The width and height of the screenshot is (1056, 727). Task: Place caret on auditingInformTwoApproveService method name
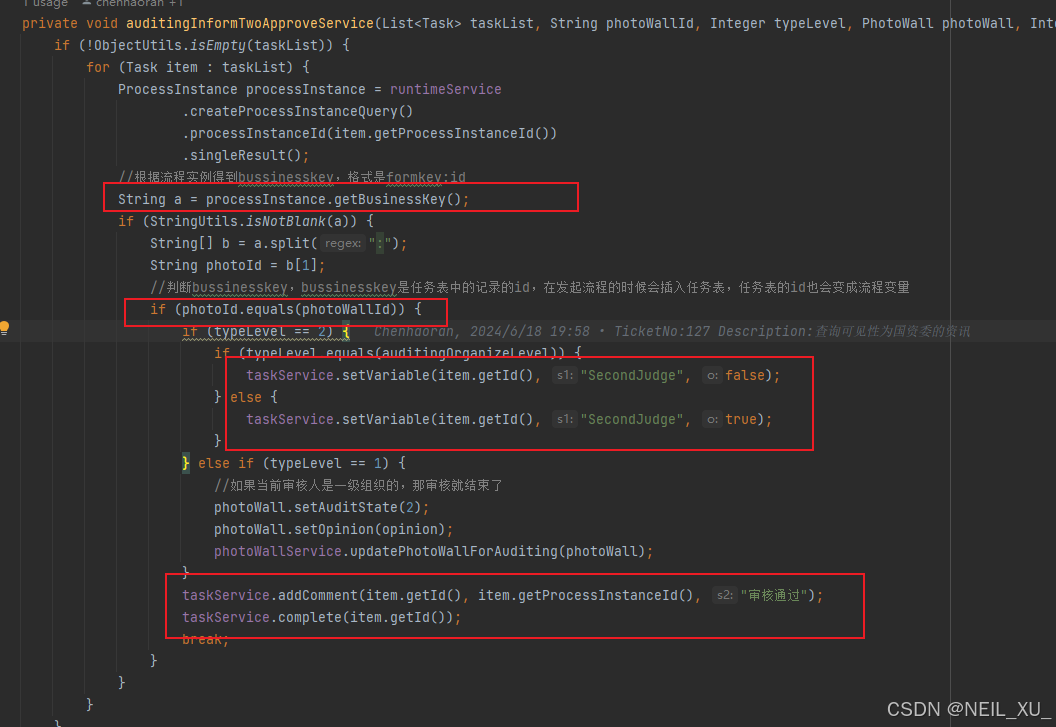[250, 24]
